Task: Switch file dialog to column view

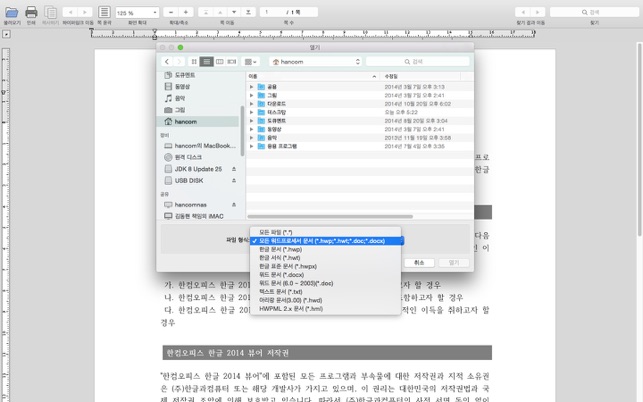Action: pyautogui.click(x=220, y=62)
